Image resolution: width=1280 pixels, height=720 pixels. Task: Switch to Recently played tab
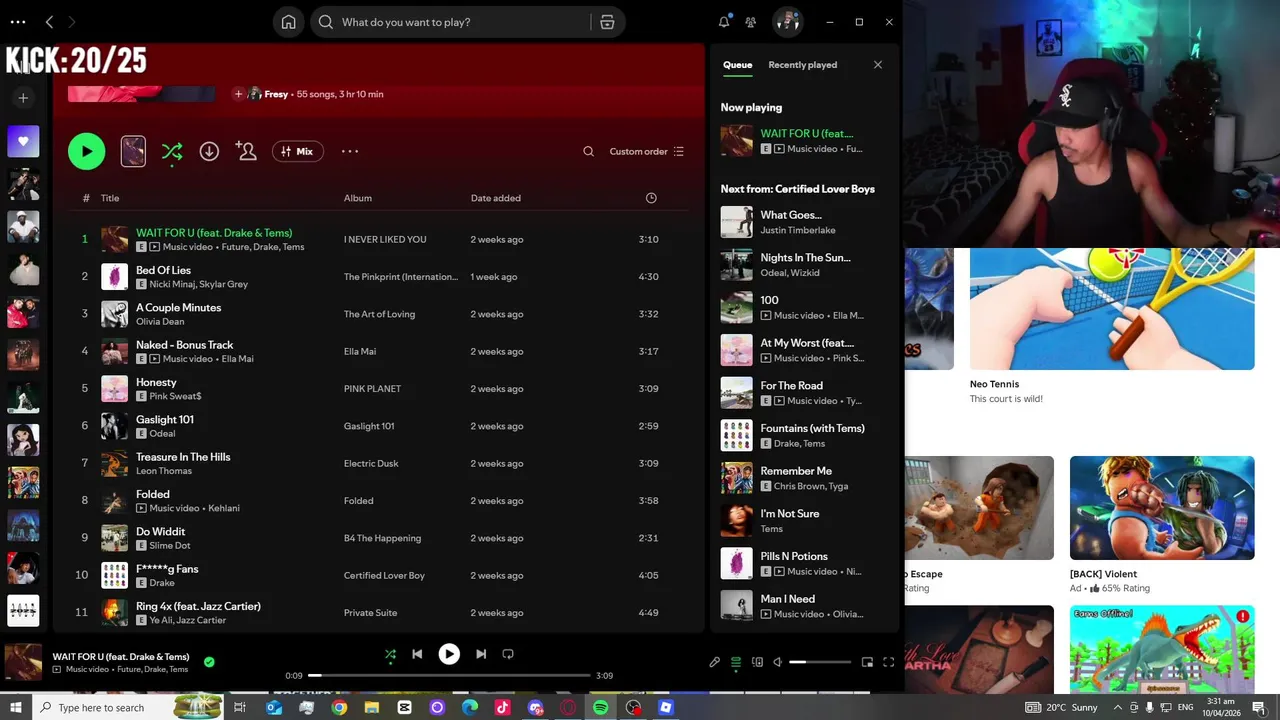tap(802, 65)
